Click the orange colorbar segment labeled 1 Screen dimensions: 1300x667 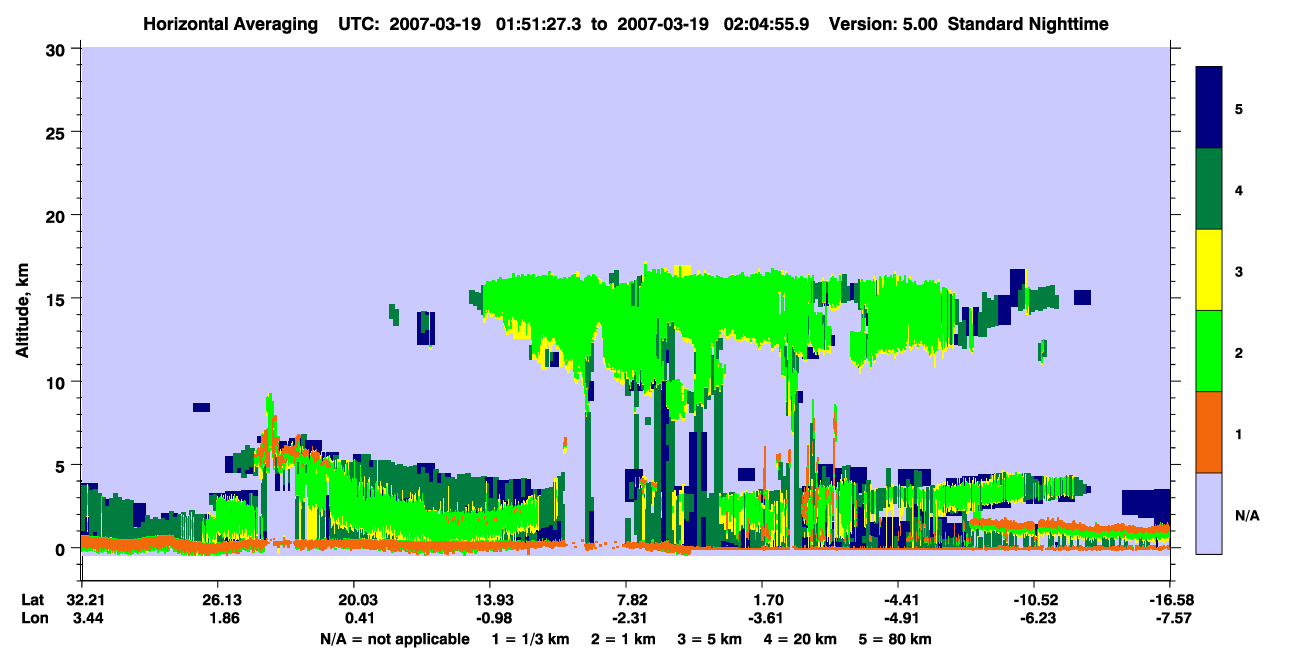pos(1209,432)
